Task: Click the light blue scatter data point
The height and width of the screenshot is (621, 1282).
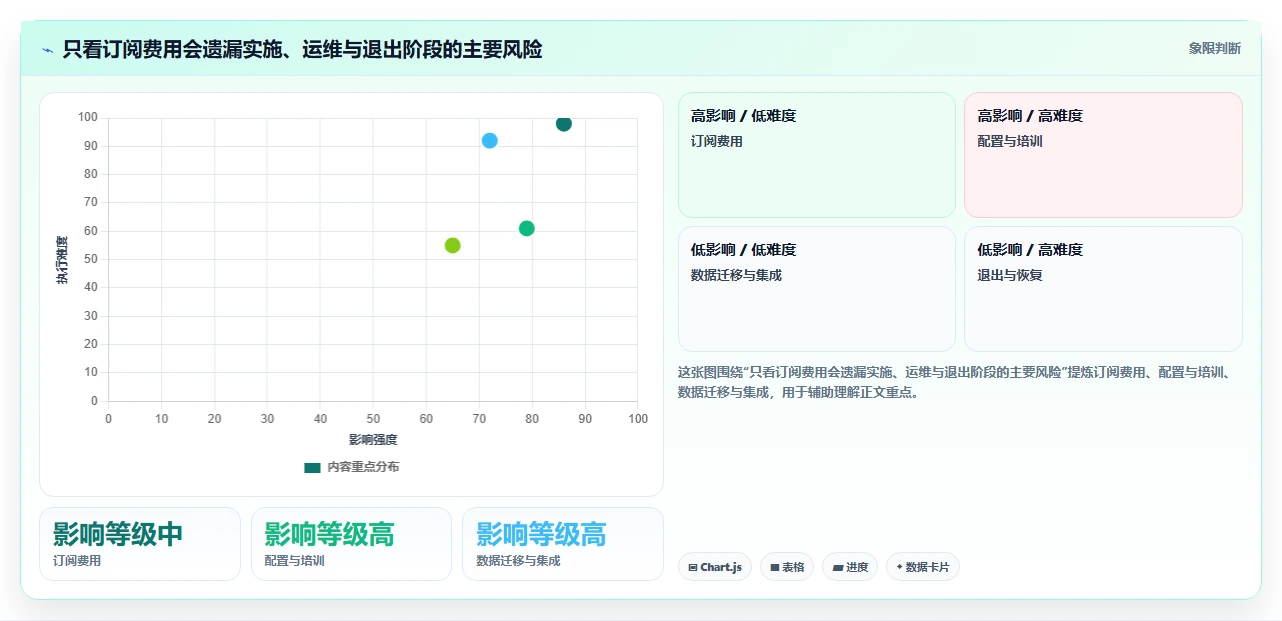Action: pos(489,141)
